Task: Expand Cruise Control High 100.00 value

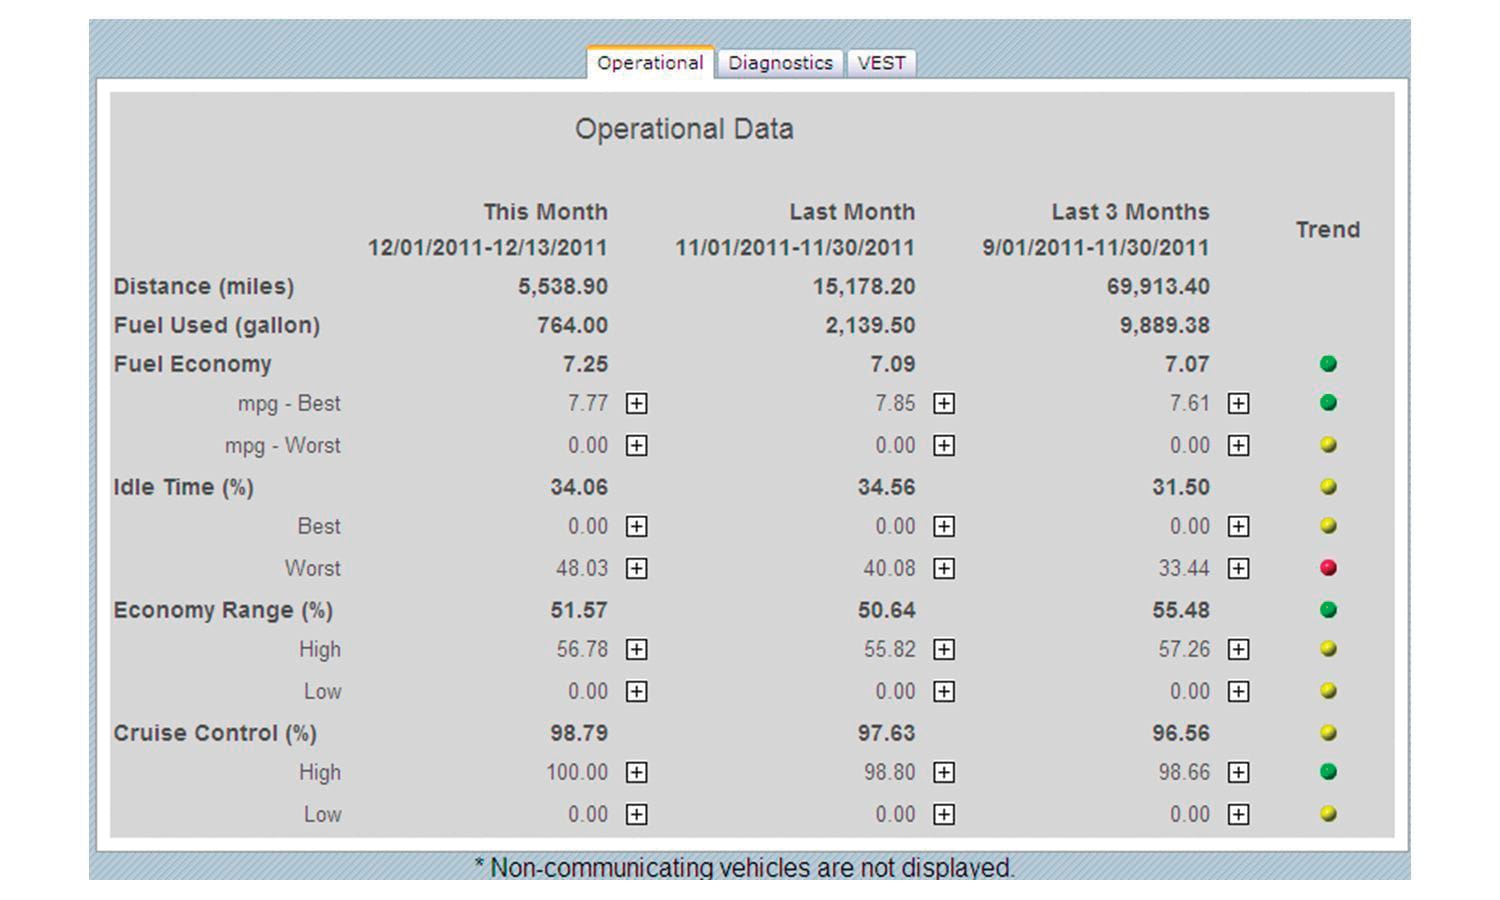Action: click(636, 772)
